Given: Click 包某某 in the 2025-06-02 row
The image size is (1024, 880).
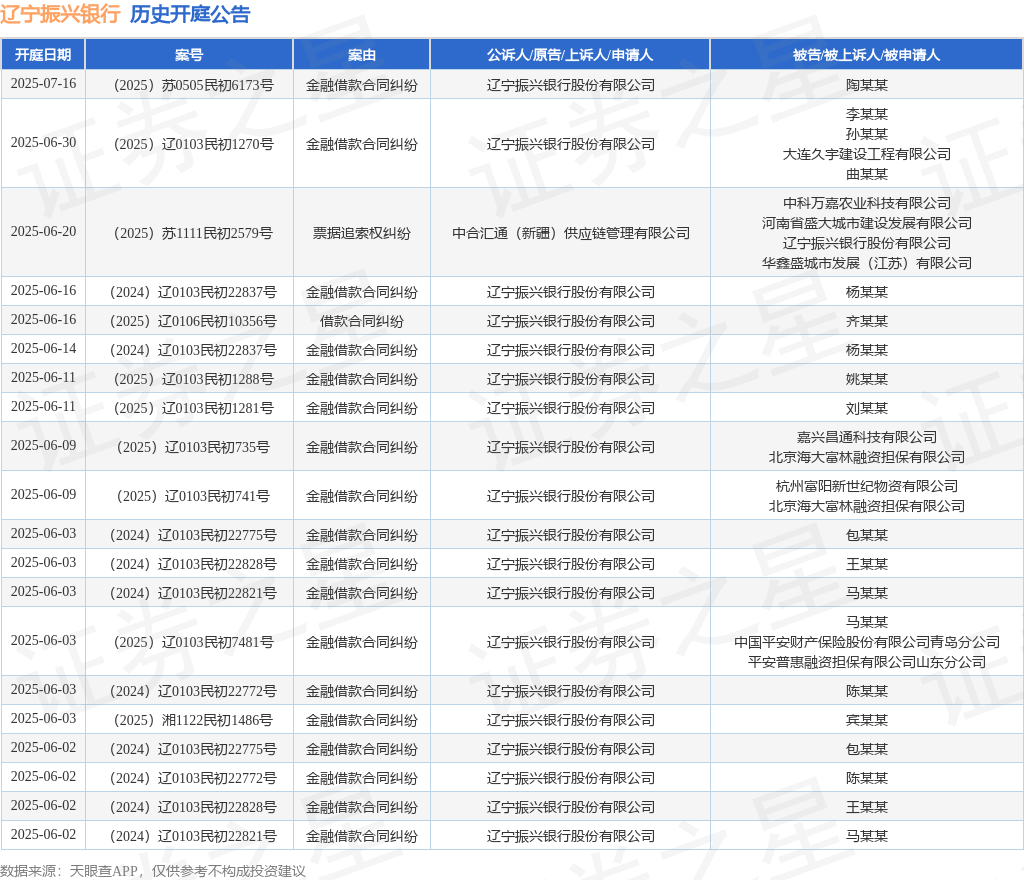Looking at the screenshot, I should 867,749.
